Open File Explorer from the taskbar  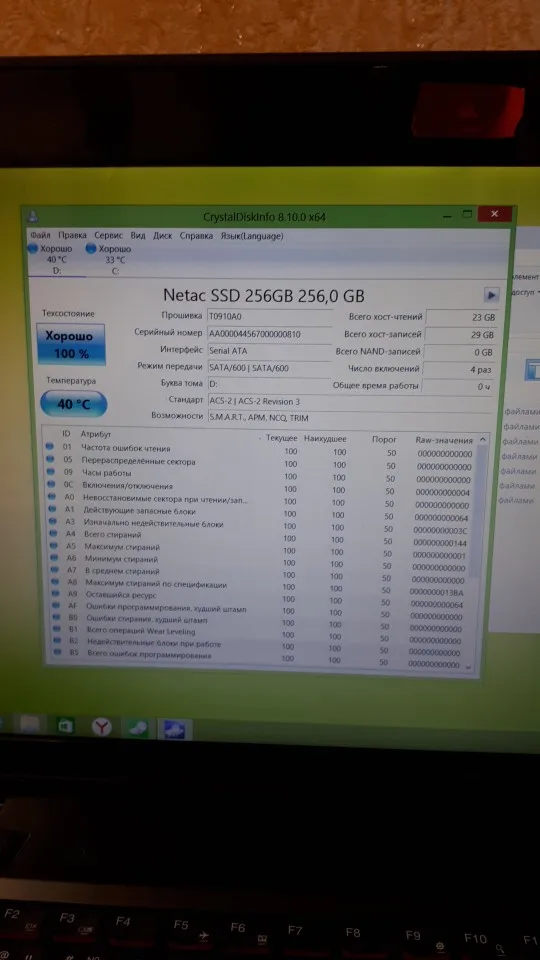coord(29,725)
